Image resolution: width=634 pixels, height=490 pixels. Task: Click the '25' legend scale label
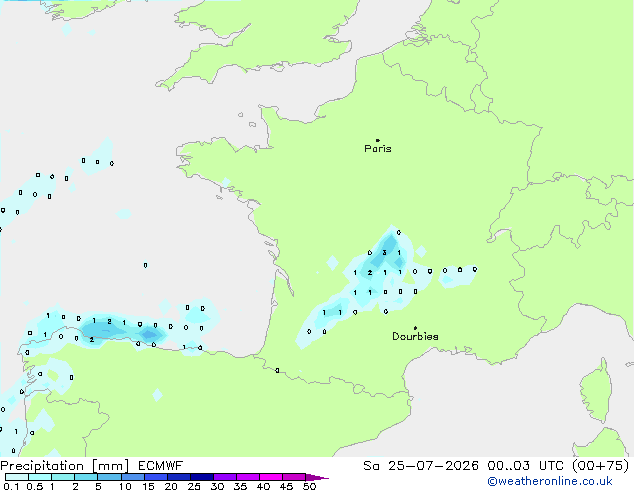[x=194, y=486]
